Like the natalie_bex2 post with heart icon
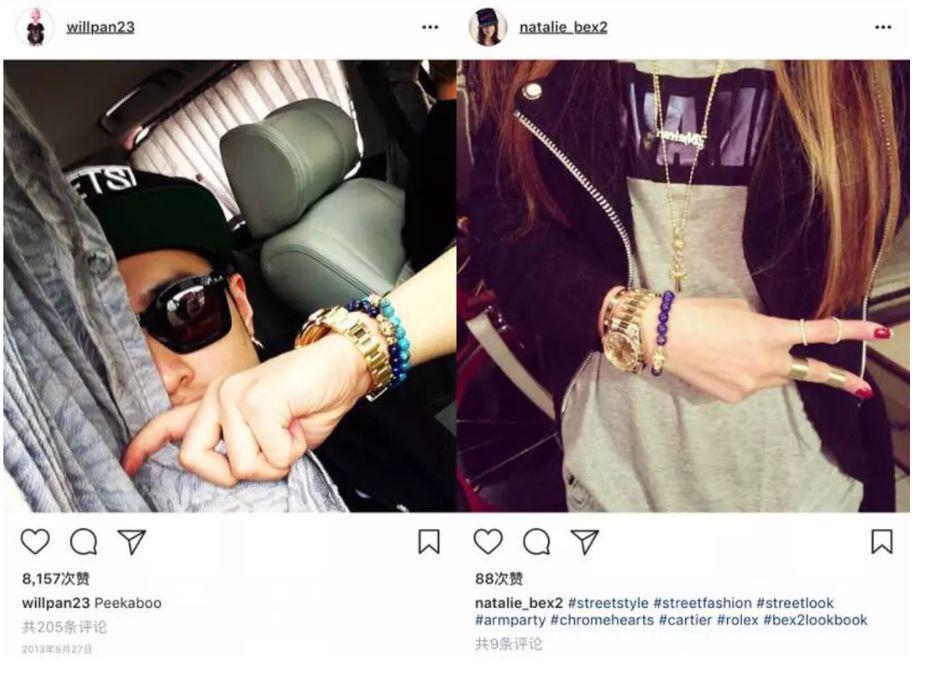The height and width of the screenshot is (681, 934). pos(488,542)
